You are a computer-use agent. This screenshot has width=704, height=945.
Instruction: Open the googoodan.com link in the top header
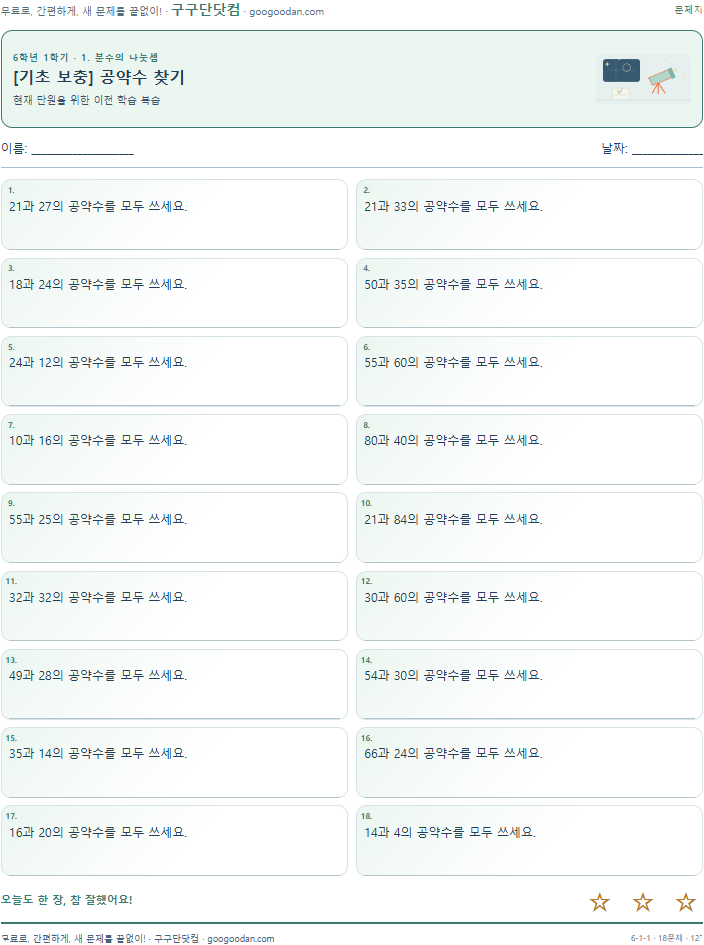point(286,11)
